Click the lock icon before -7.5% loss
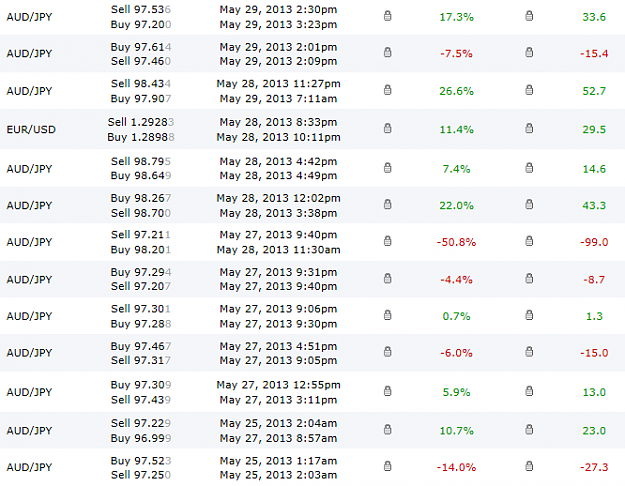625x486 pixels. tap(387, 52)
